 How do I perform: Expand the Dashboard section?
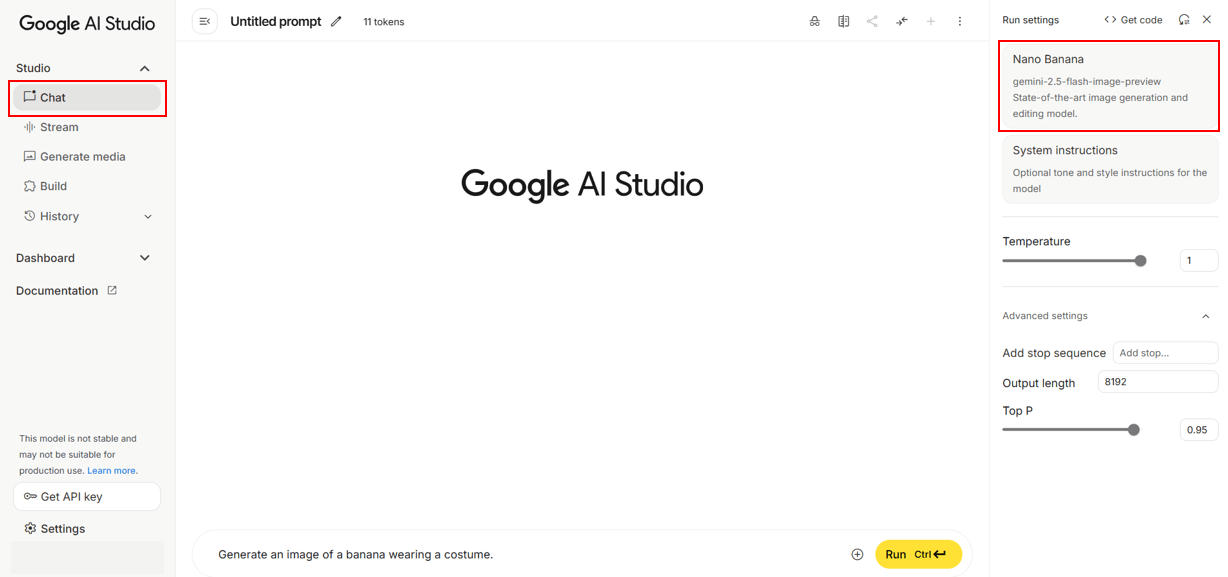tap(145, 258)
